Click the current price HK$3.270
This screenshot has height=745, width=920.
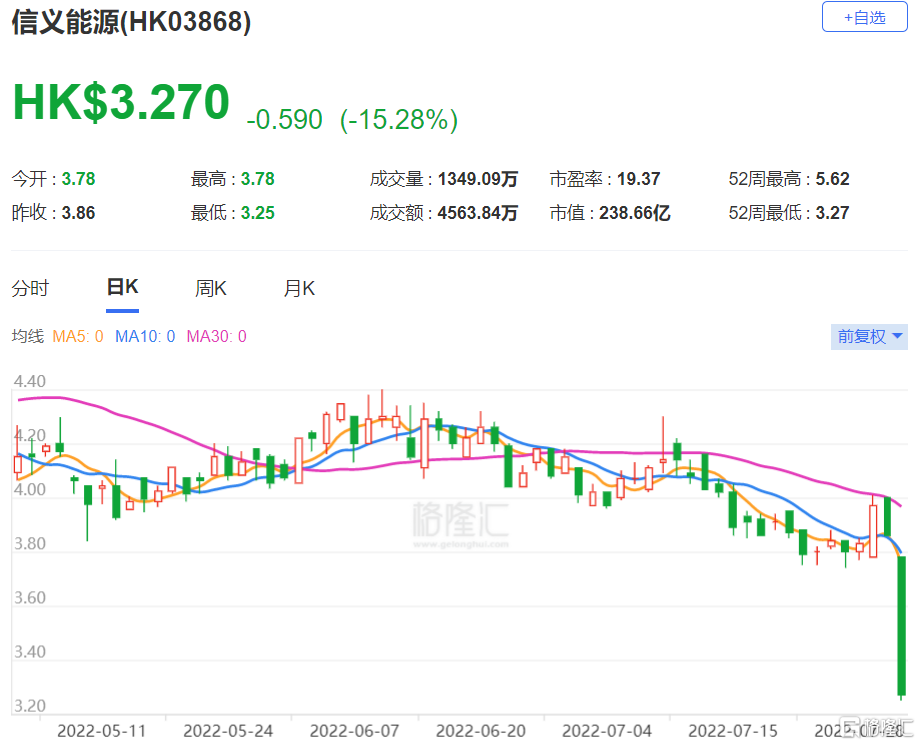pyautogui.click(x=121, y=102)
